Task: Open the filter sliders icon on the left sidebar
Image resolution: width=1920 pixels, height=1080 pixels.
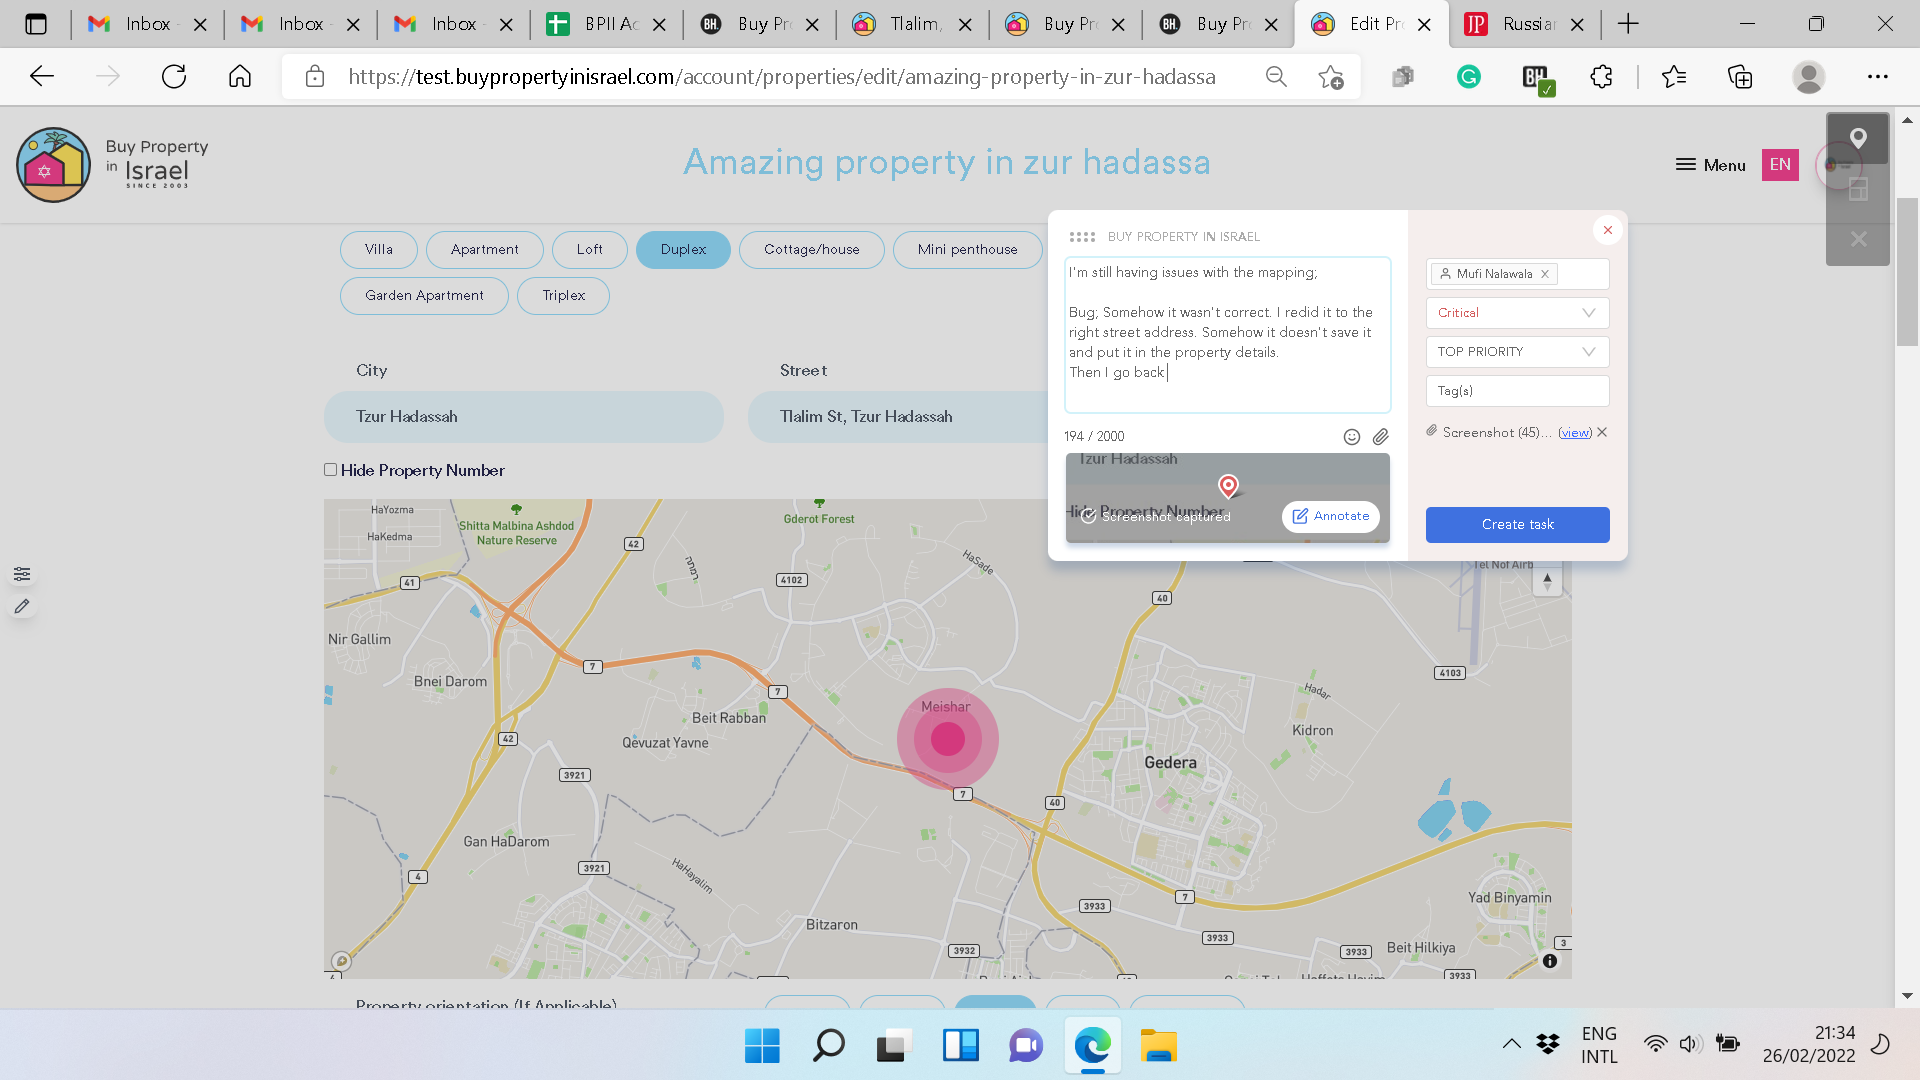Action: tap(22, 574)
